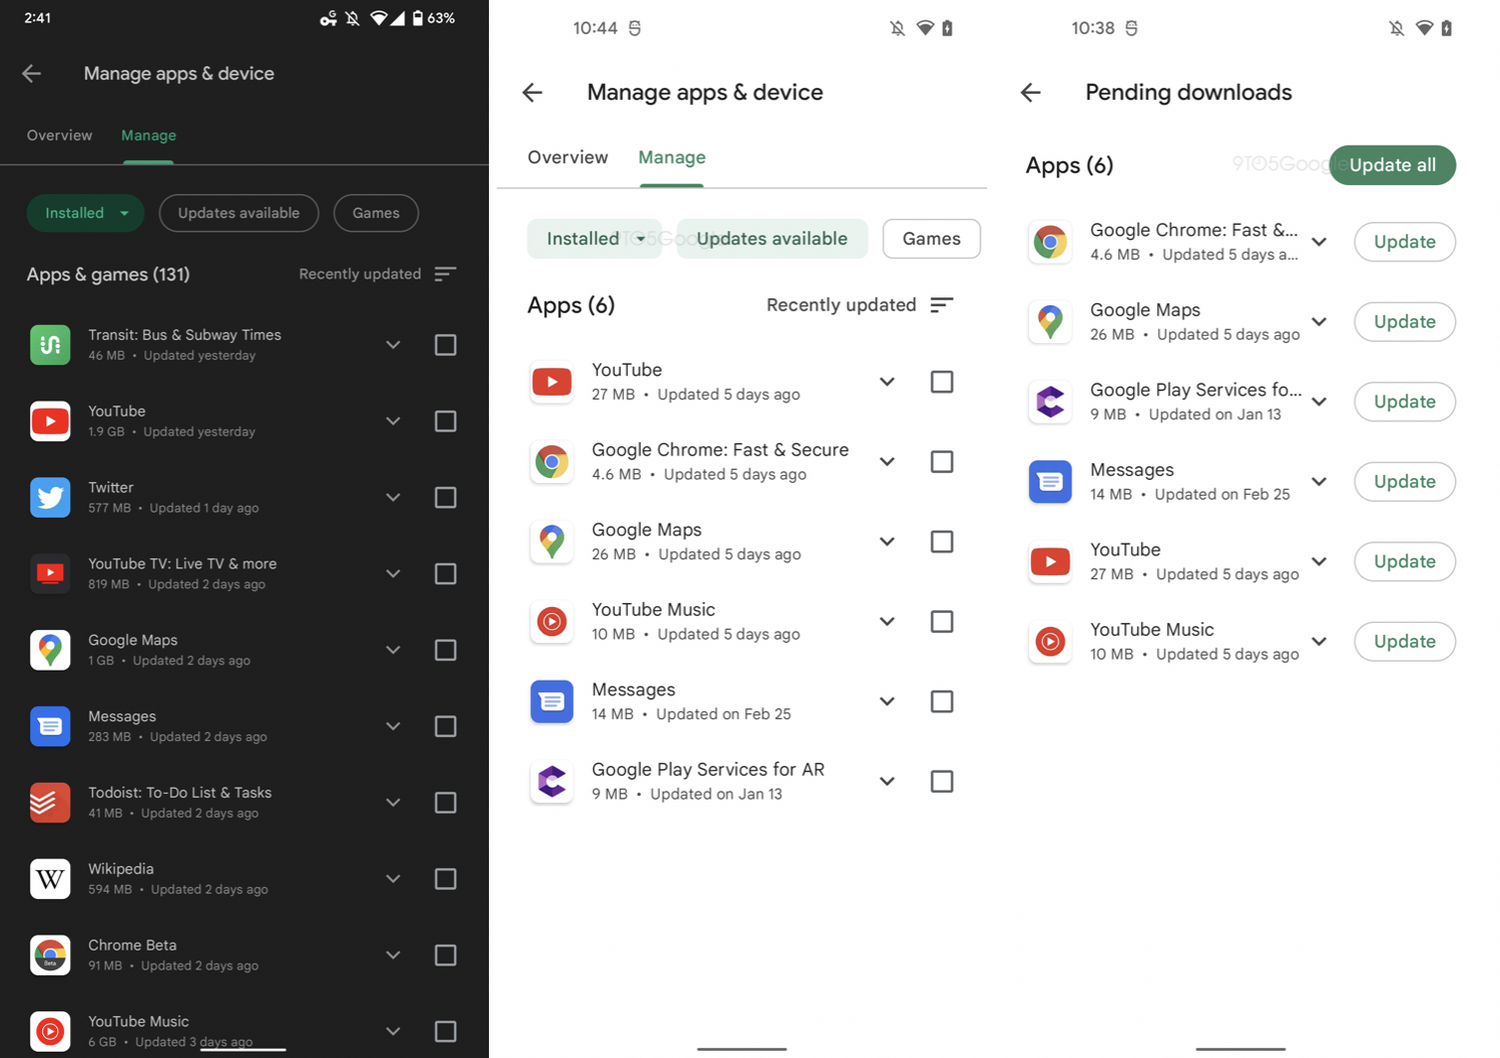Tap Chrome Beta app icon
Image resolution: width=1500 pixels, height=1058 pixels.
(50, 955)
